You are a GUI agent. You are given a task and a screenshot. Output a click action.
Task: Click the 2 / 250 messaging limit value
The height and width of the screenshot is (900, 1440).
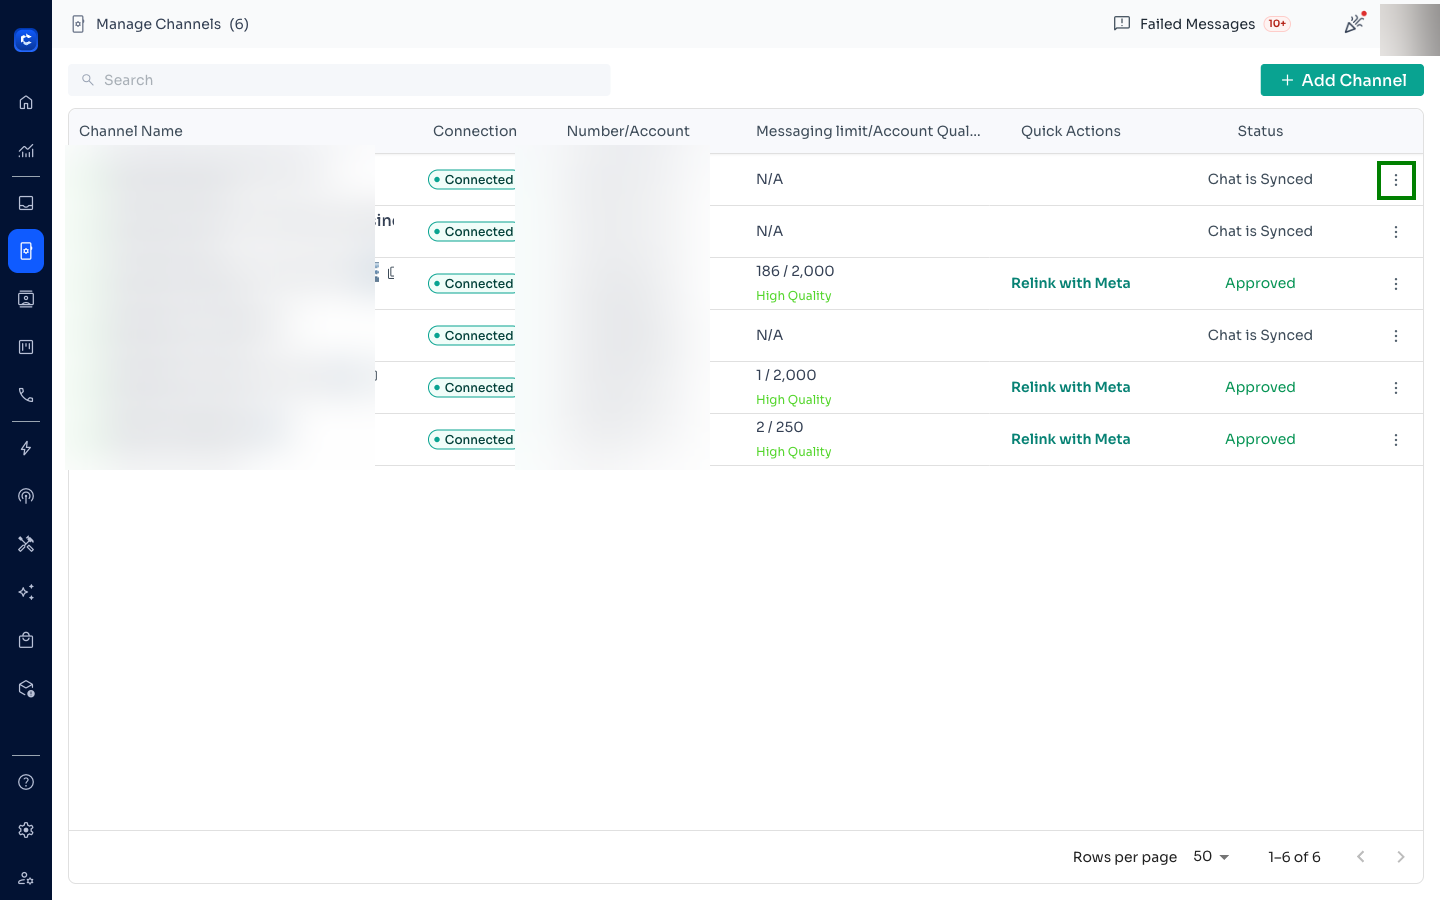[780, 427]
